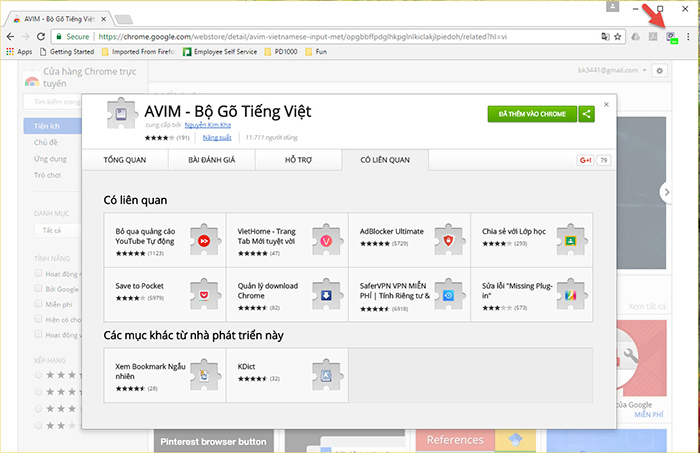Open the Employee Self Service bookmark
The width and height of the screenshot is (700, 453).
point(220,52)
